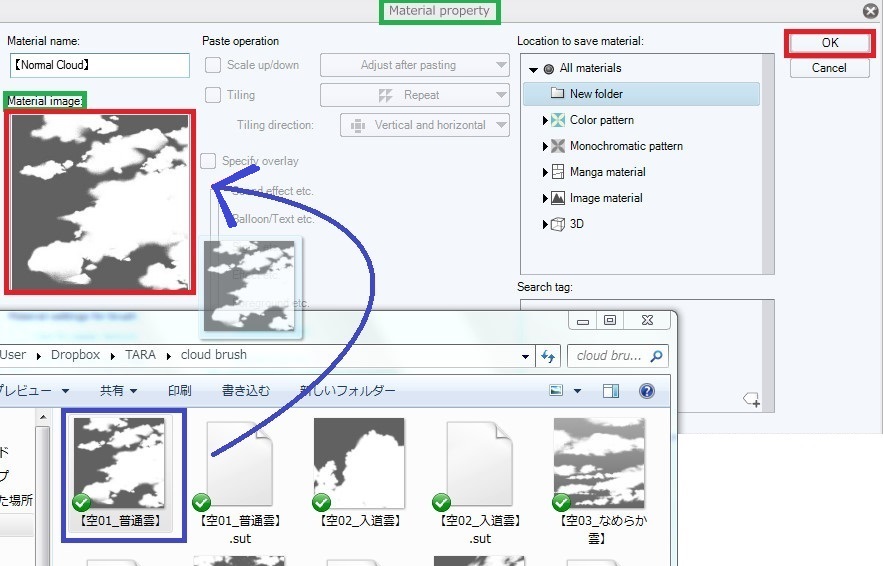Open the Vertical and horizontal direction dropdown
Screen dimensions: 883x566
[425, 125]
